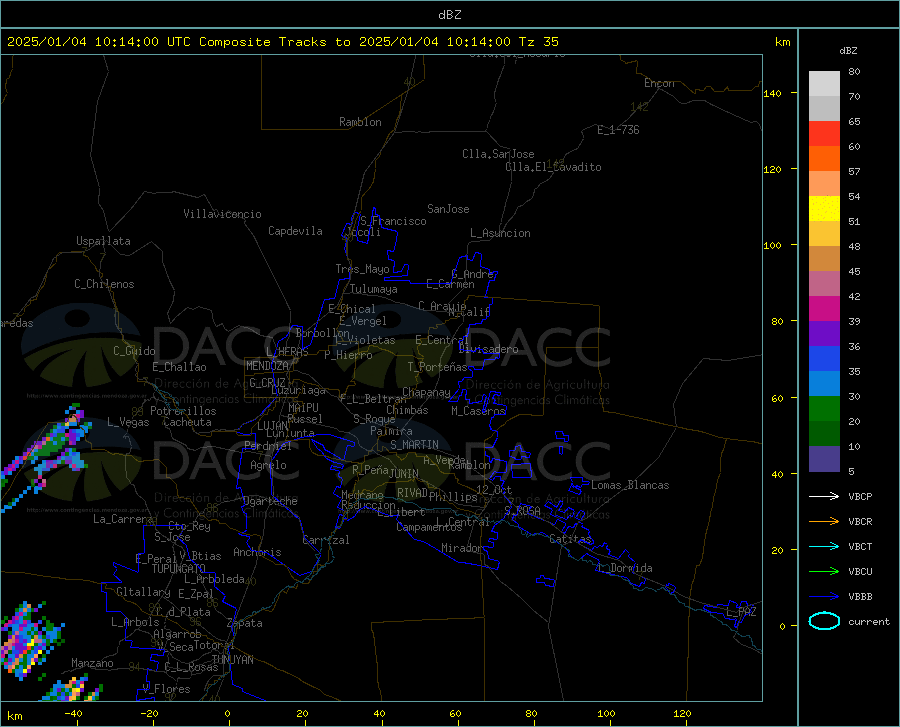Viewport: 900px width, 727px height.
Task: Click the Mirador label
Action: 462,548
